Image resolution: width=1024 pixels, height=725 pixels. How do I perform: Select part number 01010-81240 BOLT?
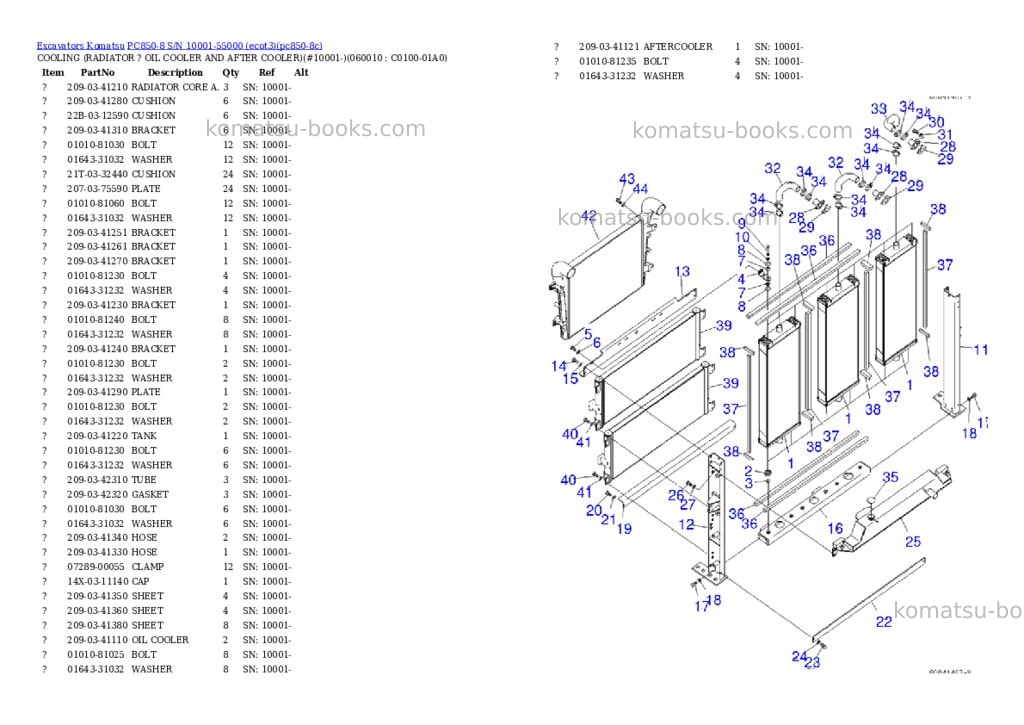click(x=95, y=320)
